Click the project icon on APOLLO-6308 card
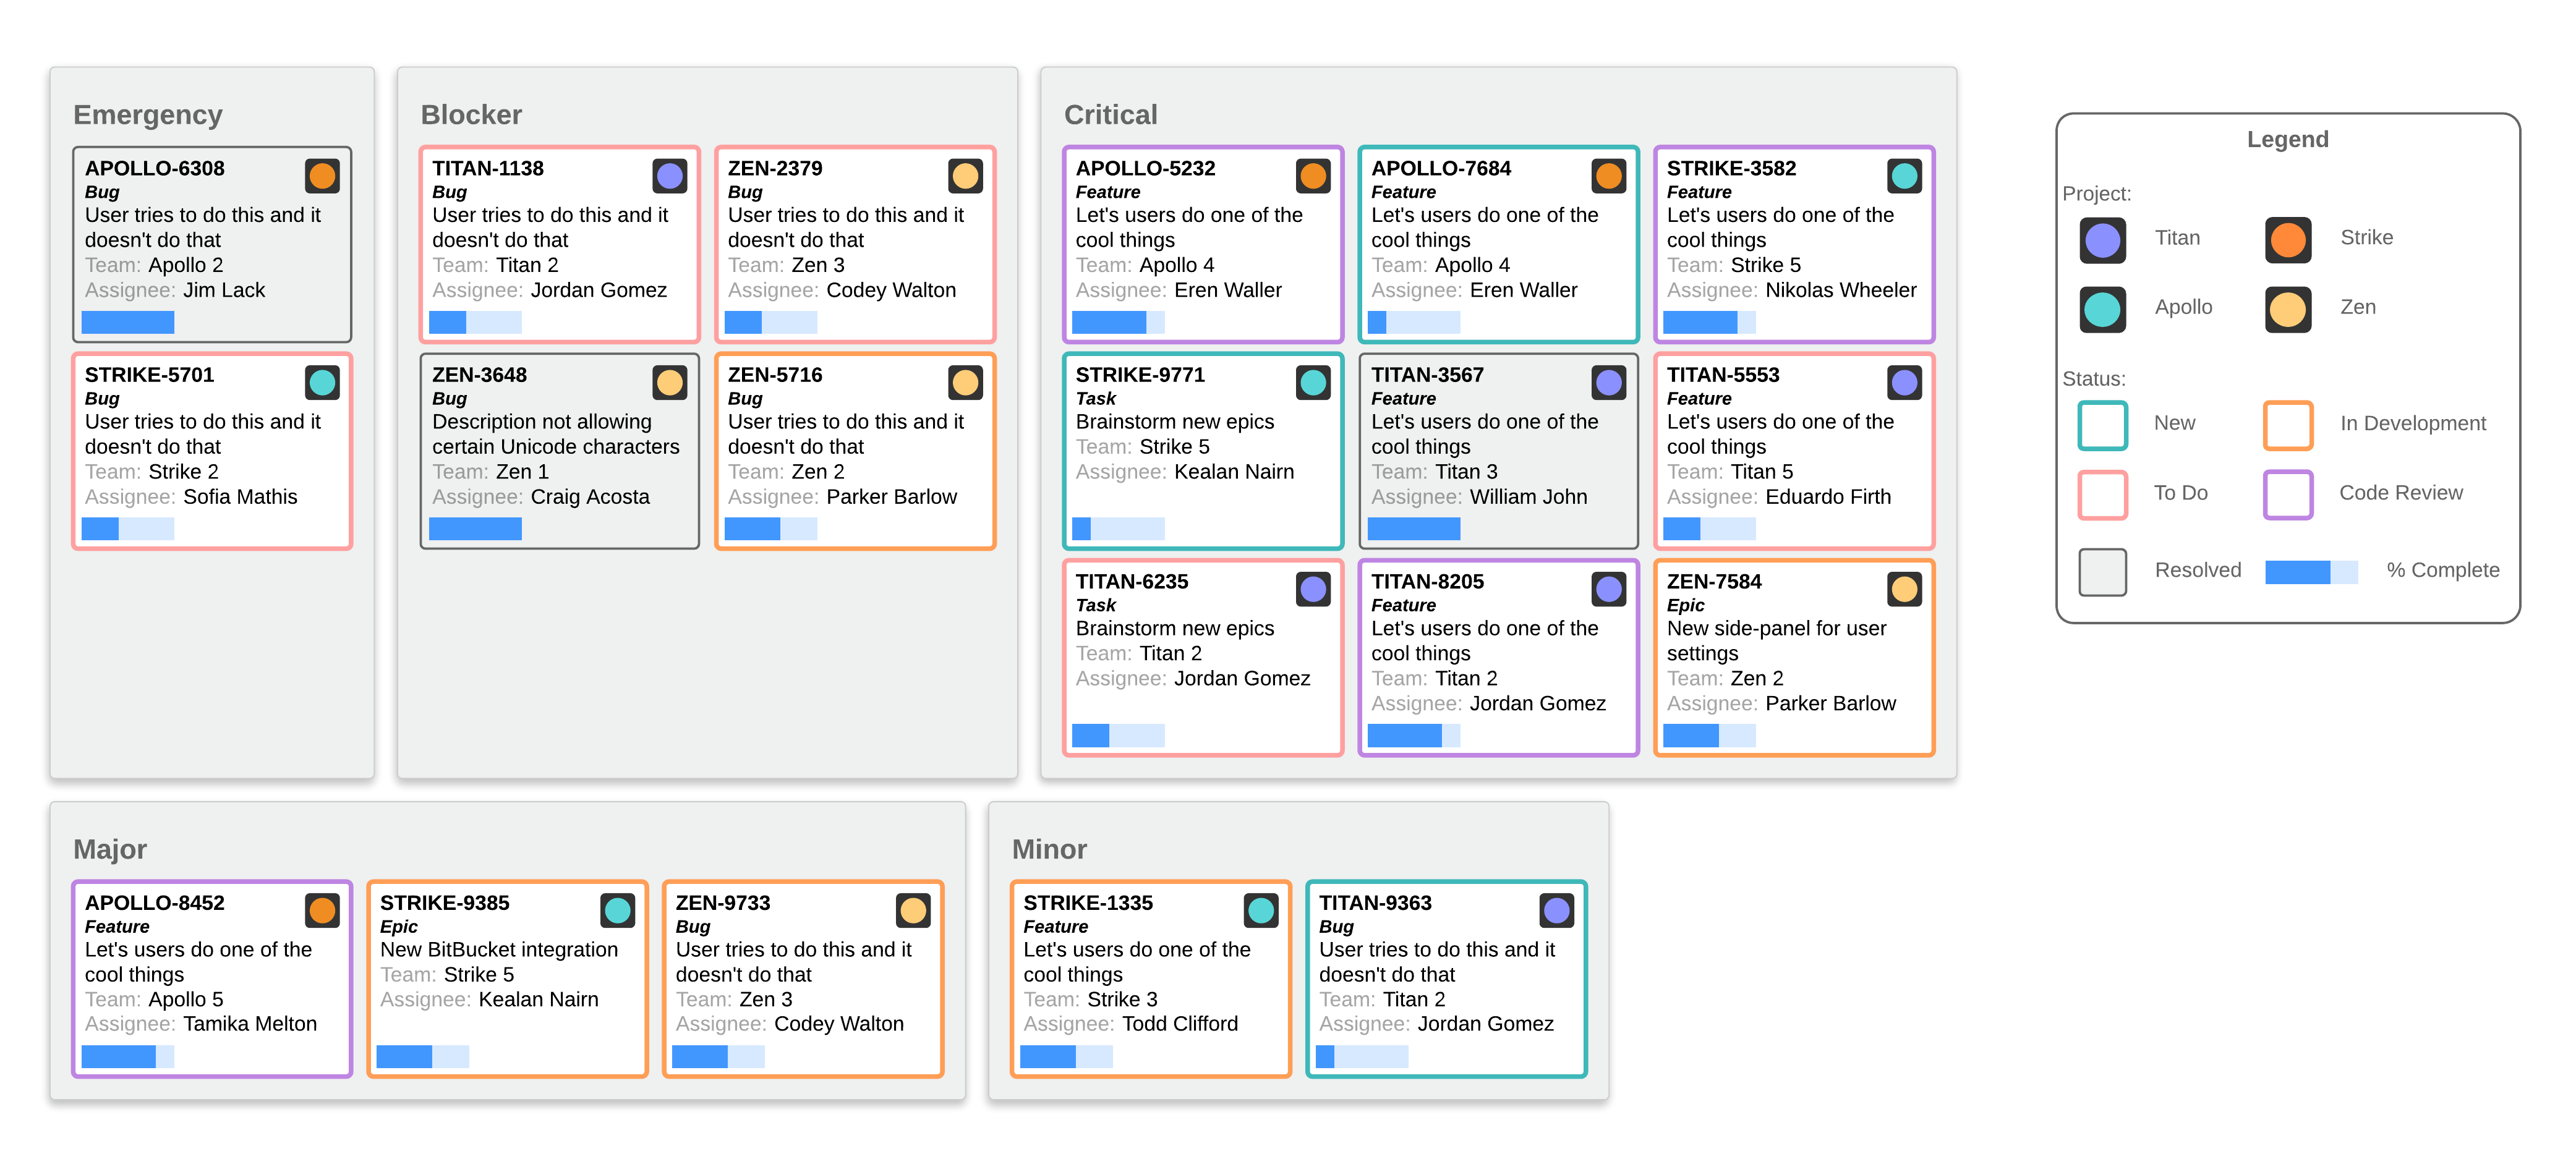Screen dimensions: 2576x1172 coord(322,176)
